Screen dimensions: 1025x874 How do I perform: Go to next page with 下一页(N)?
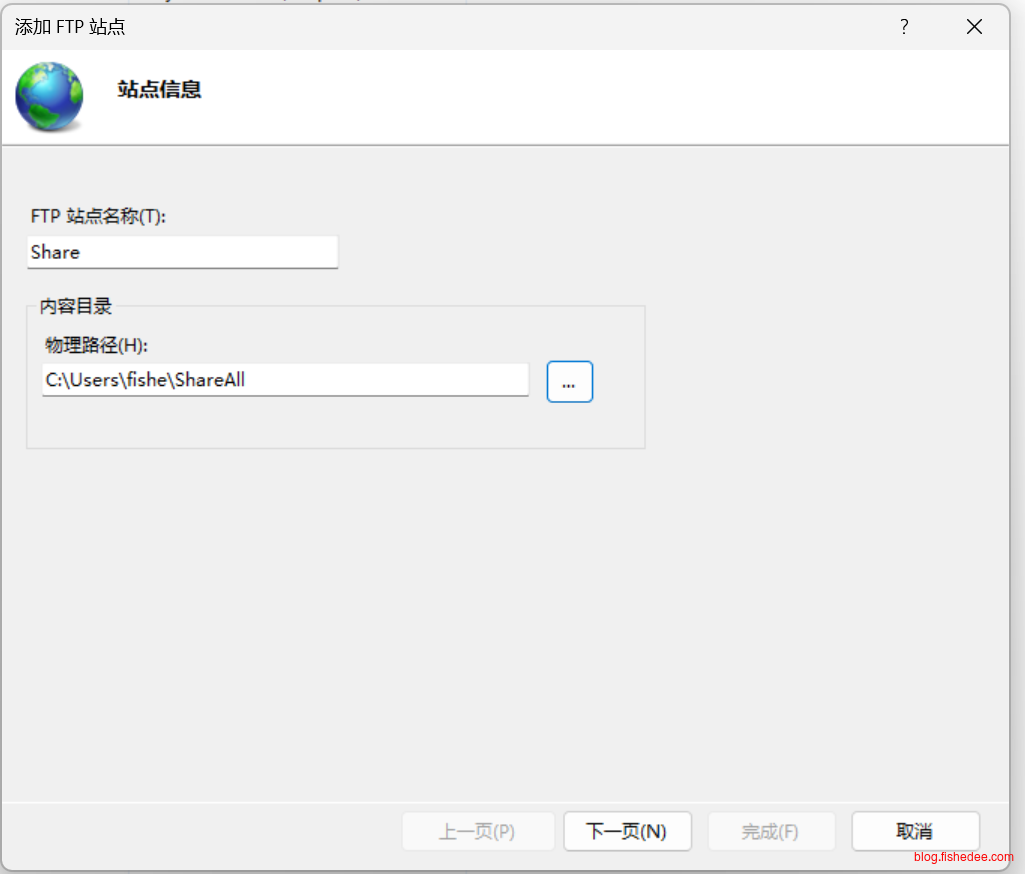(x=627, y=831)
